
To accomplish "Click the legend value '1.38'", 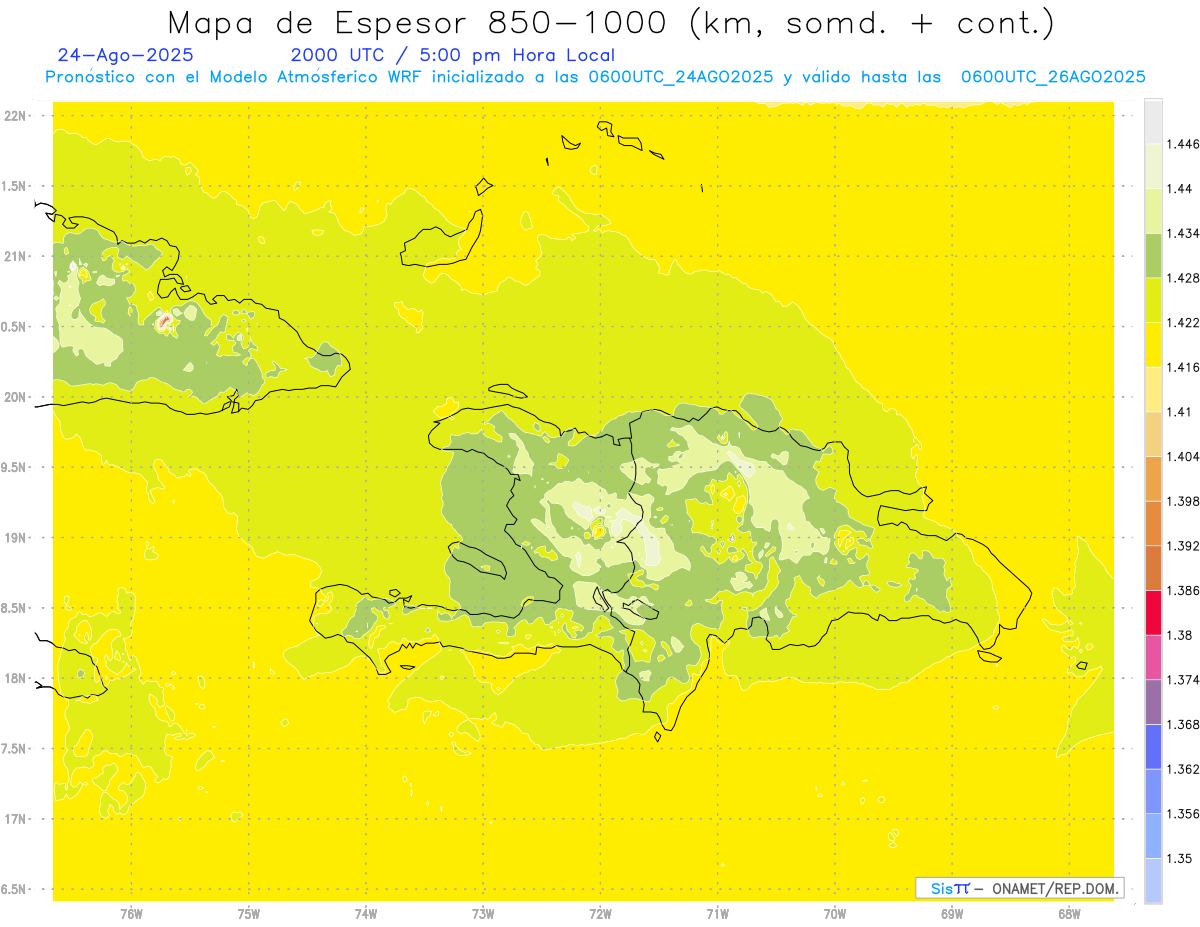I will (1179, 635).
